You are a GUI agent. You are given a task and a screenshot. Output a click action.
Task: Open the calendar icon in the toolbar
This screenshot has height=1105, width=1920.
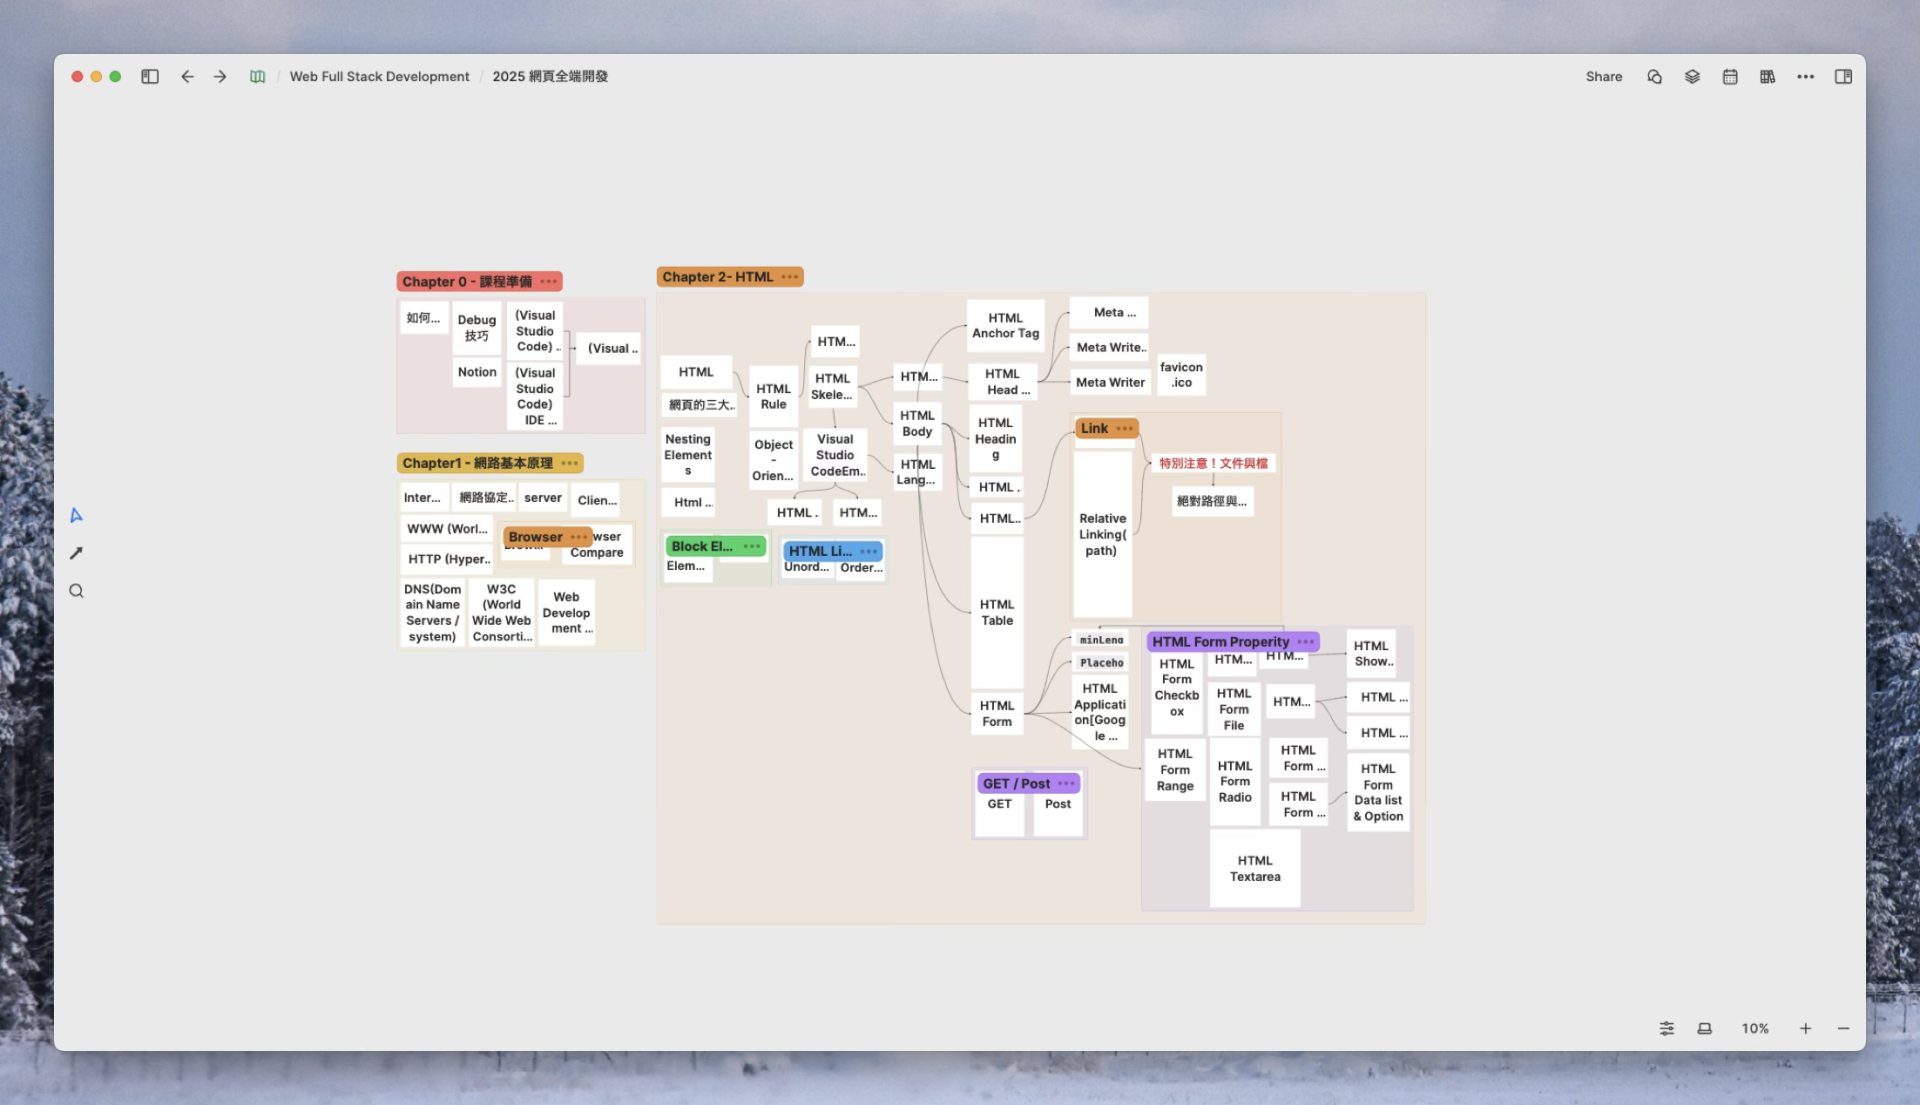pyautogui.click(x=1730, y=77)
